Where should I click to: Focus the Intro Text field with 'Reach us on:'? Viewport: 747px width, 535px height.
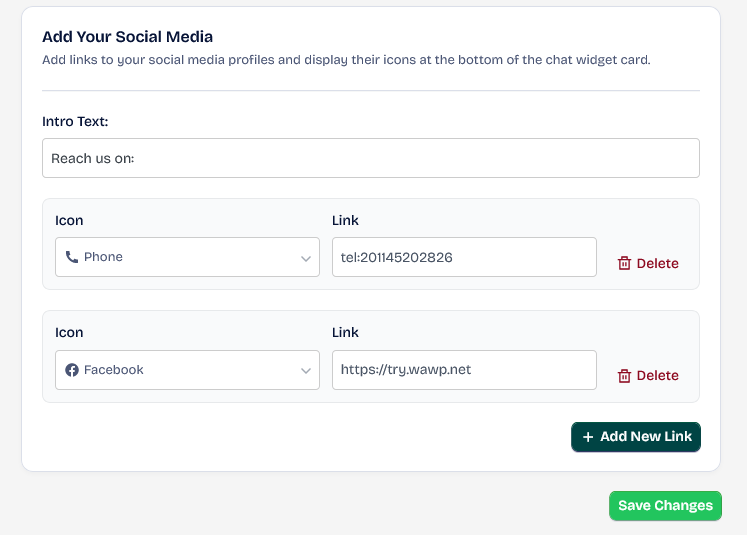click(370, 158)
